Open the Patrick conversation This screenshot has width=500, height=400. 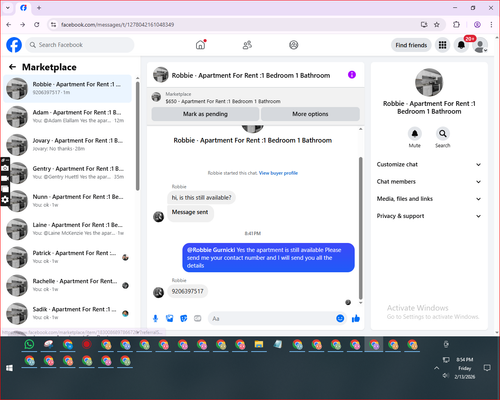[x=67, y=257]
